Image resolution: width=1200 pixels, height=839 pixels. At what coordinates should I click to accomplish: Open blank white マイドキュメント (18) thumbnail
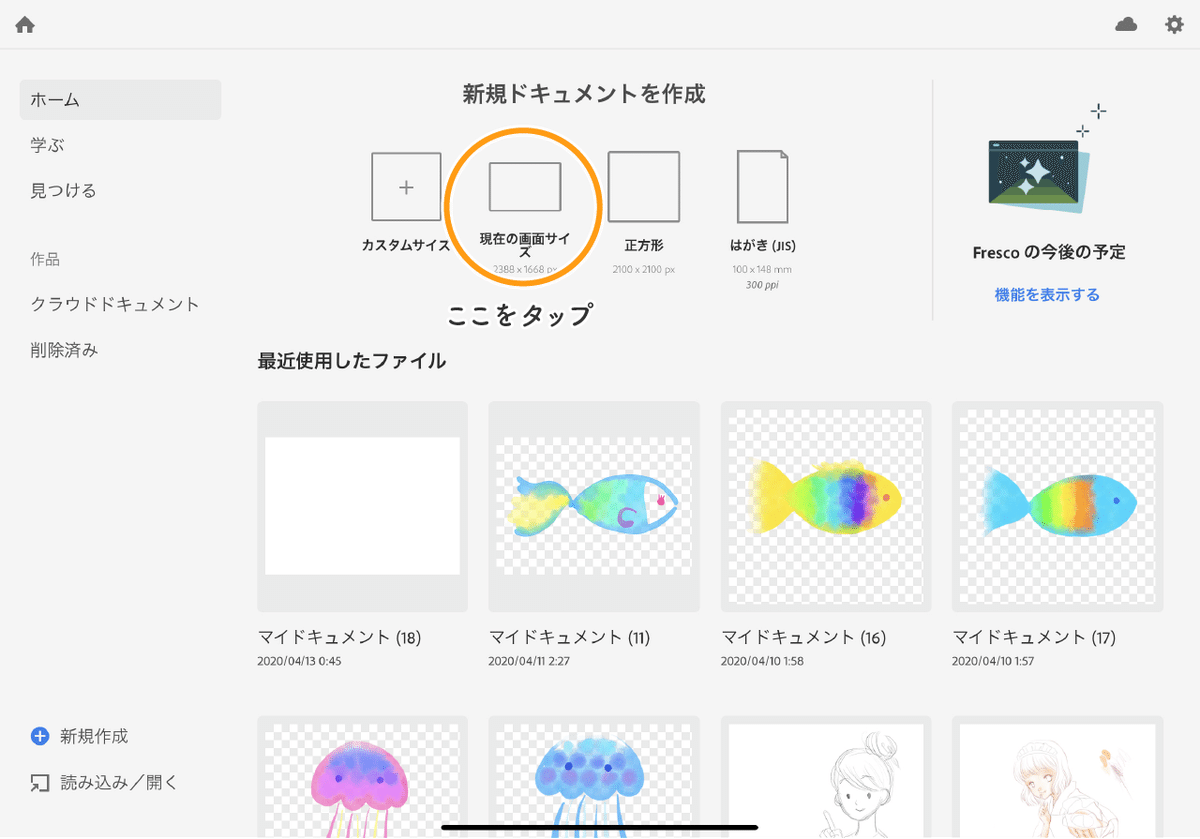pos(362,507)
